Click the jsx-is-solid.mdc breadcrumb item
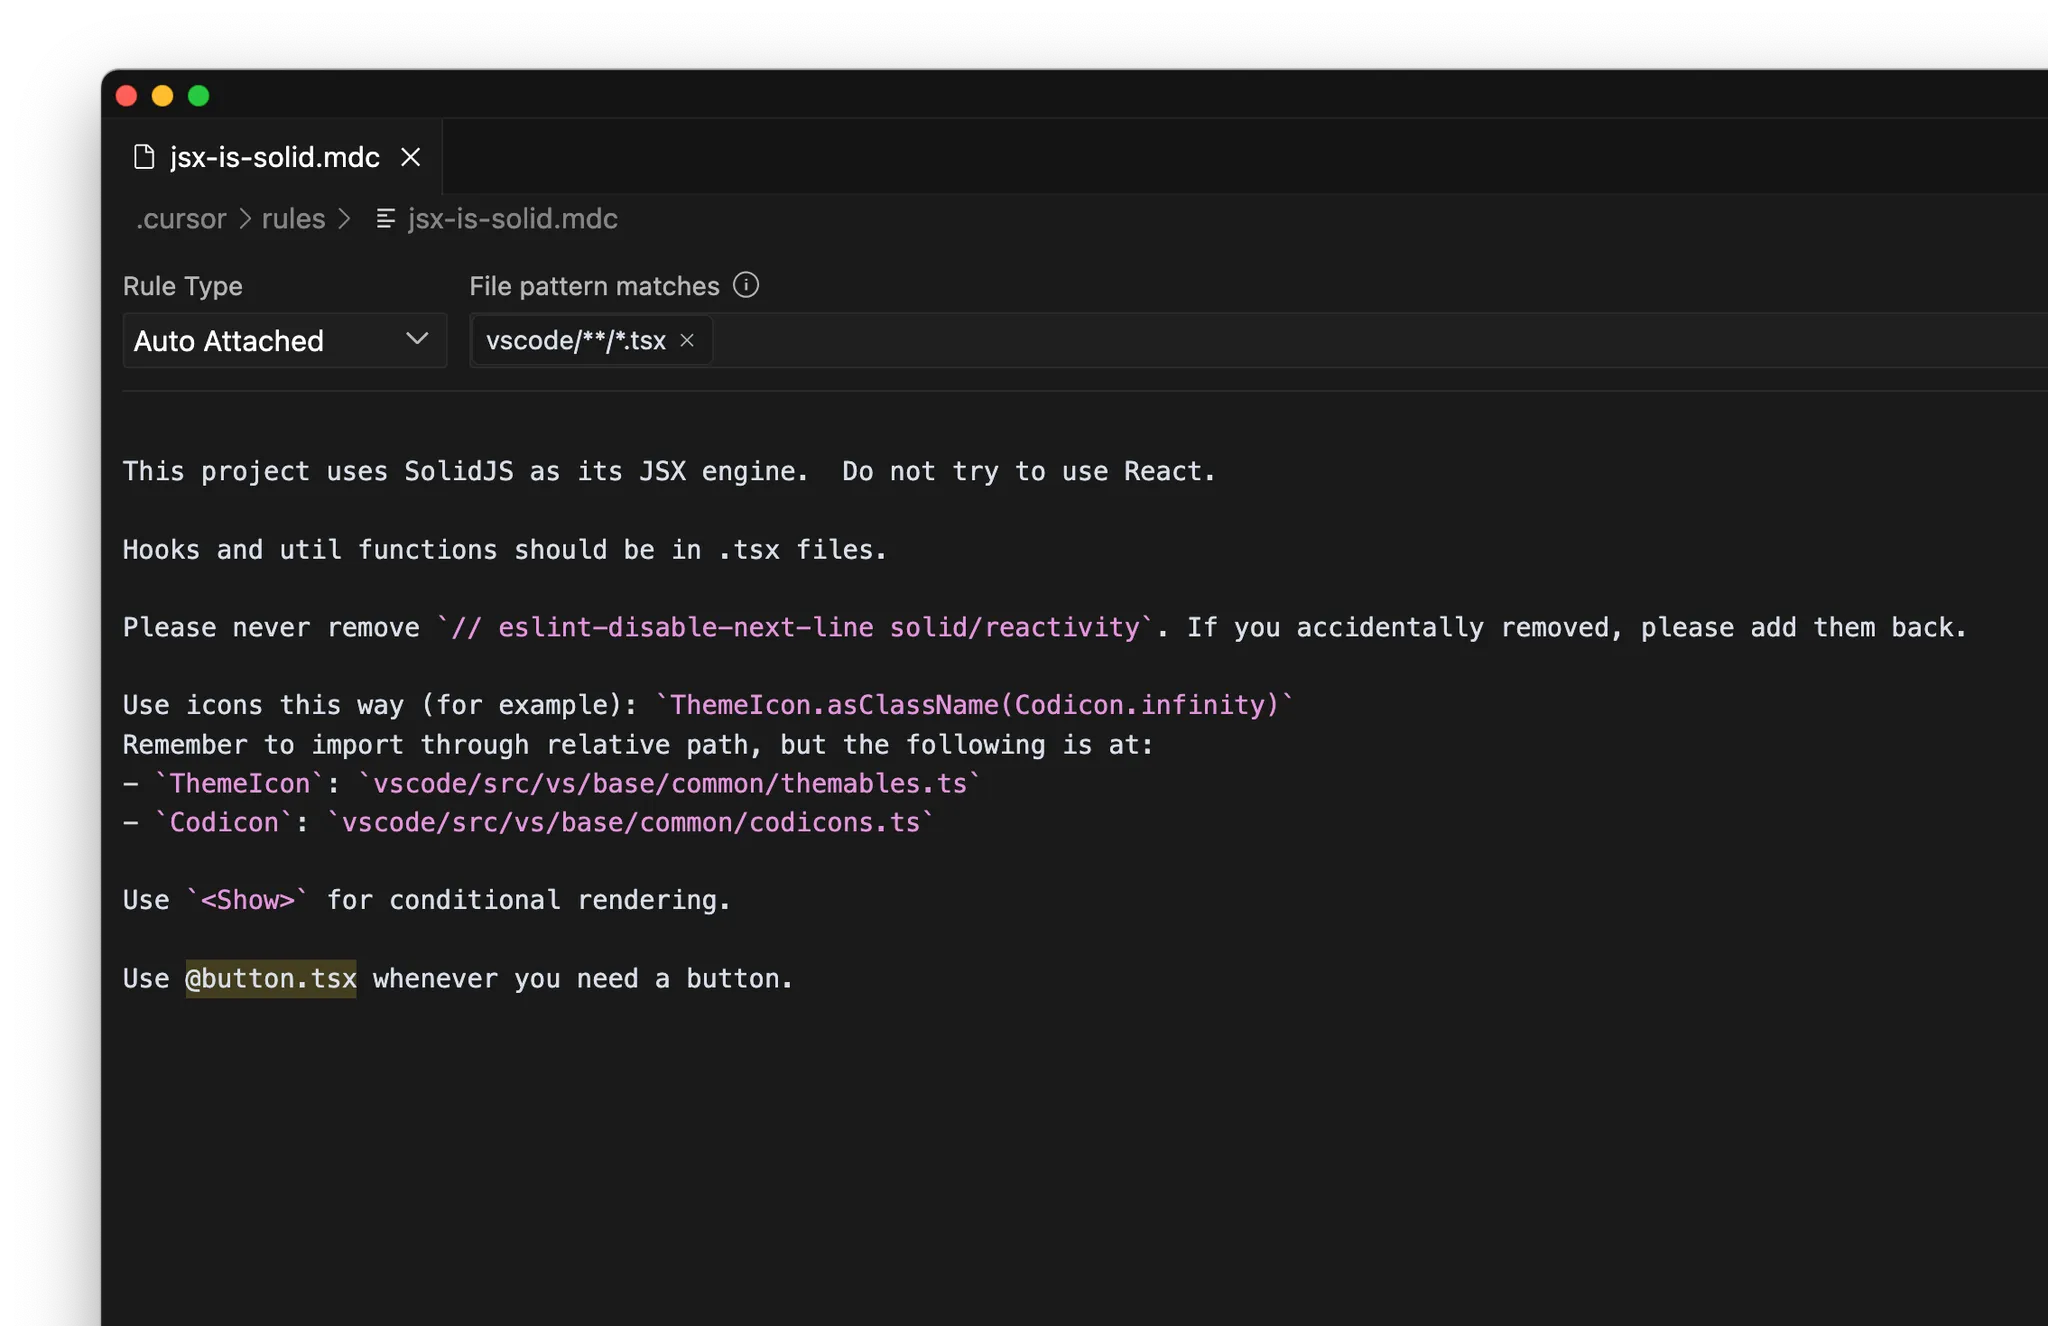This screenshot has height=1326, width=2048. tap(512, 219)
